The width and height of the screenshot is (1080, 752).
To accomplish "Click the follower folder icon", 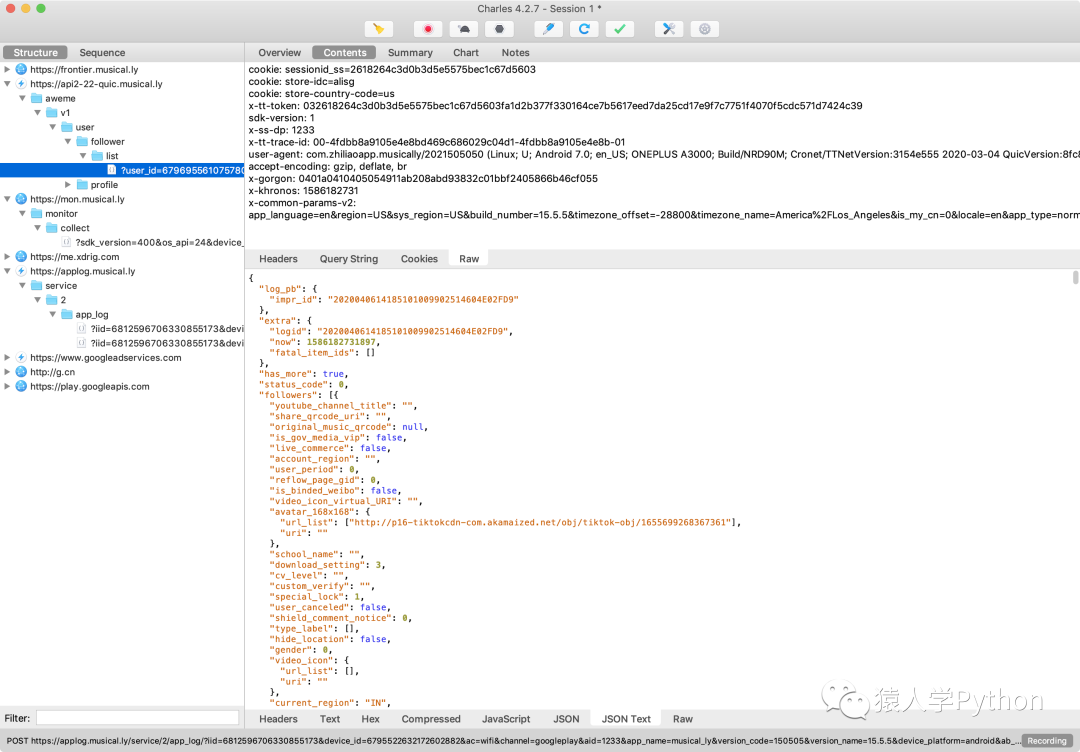I will click(82, 141).
